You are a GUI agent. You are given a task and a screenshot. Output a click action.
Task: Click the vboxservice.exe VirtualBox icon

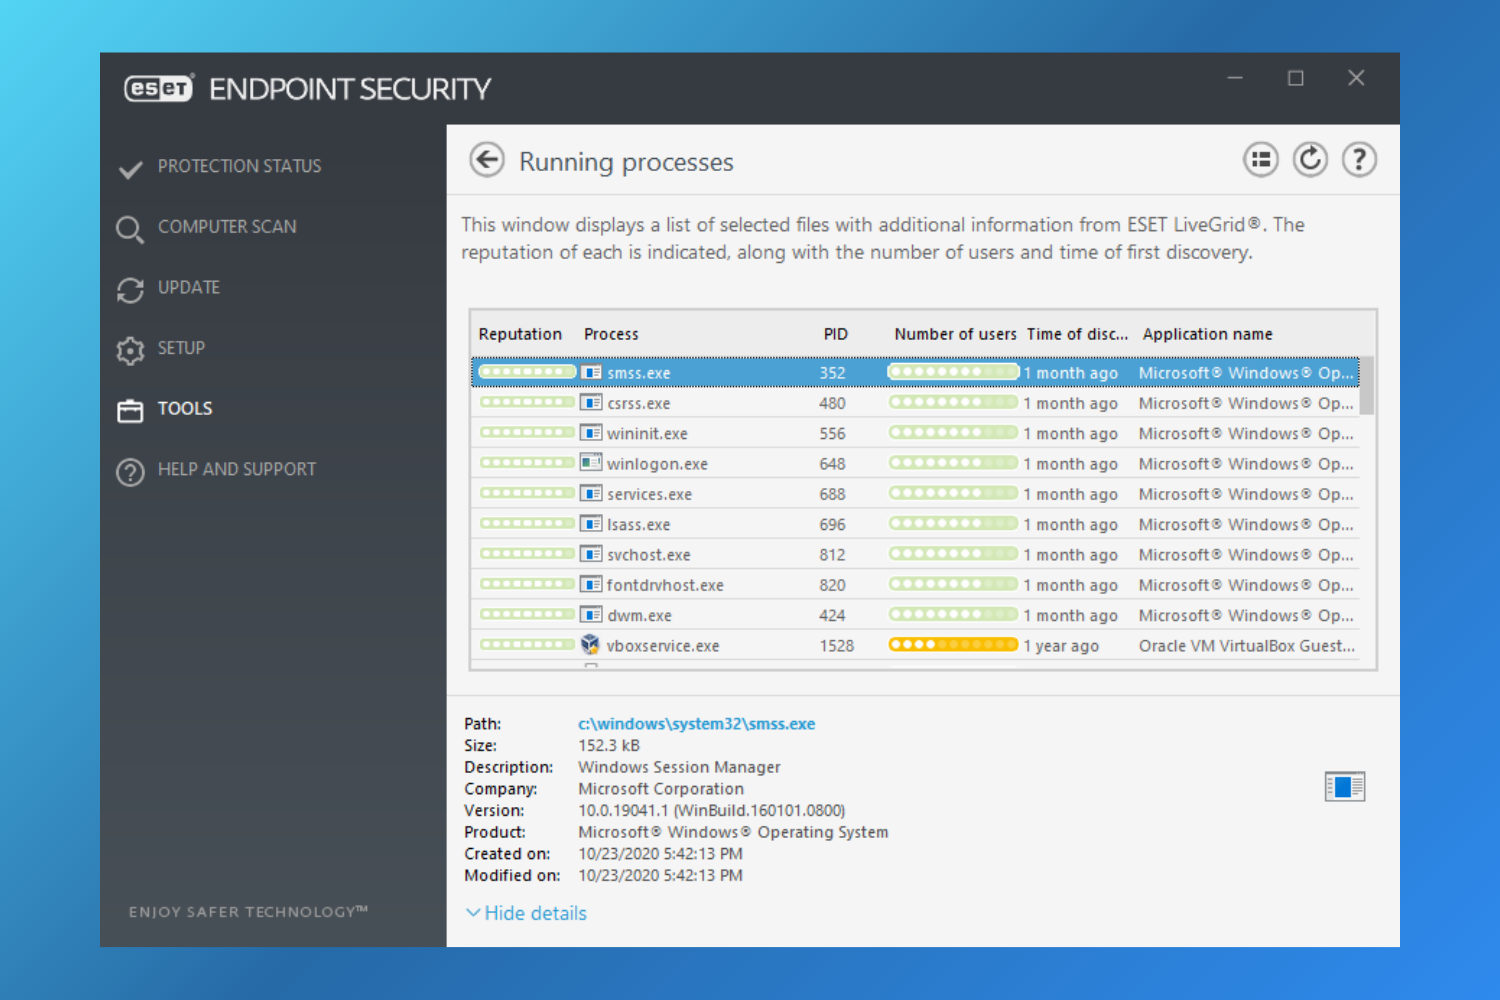(591, 645)
